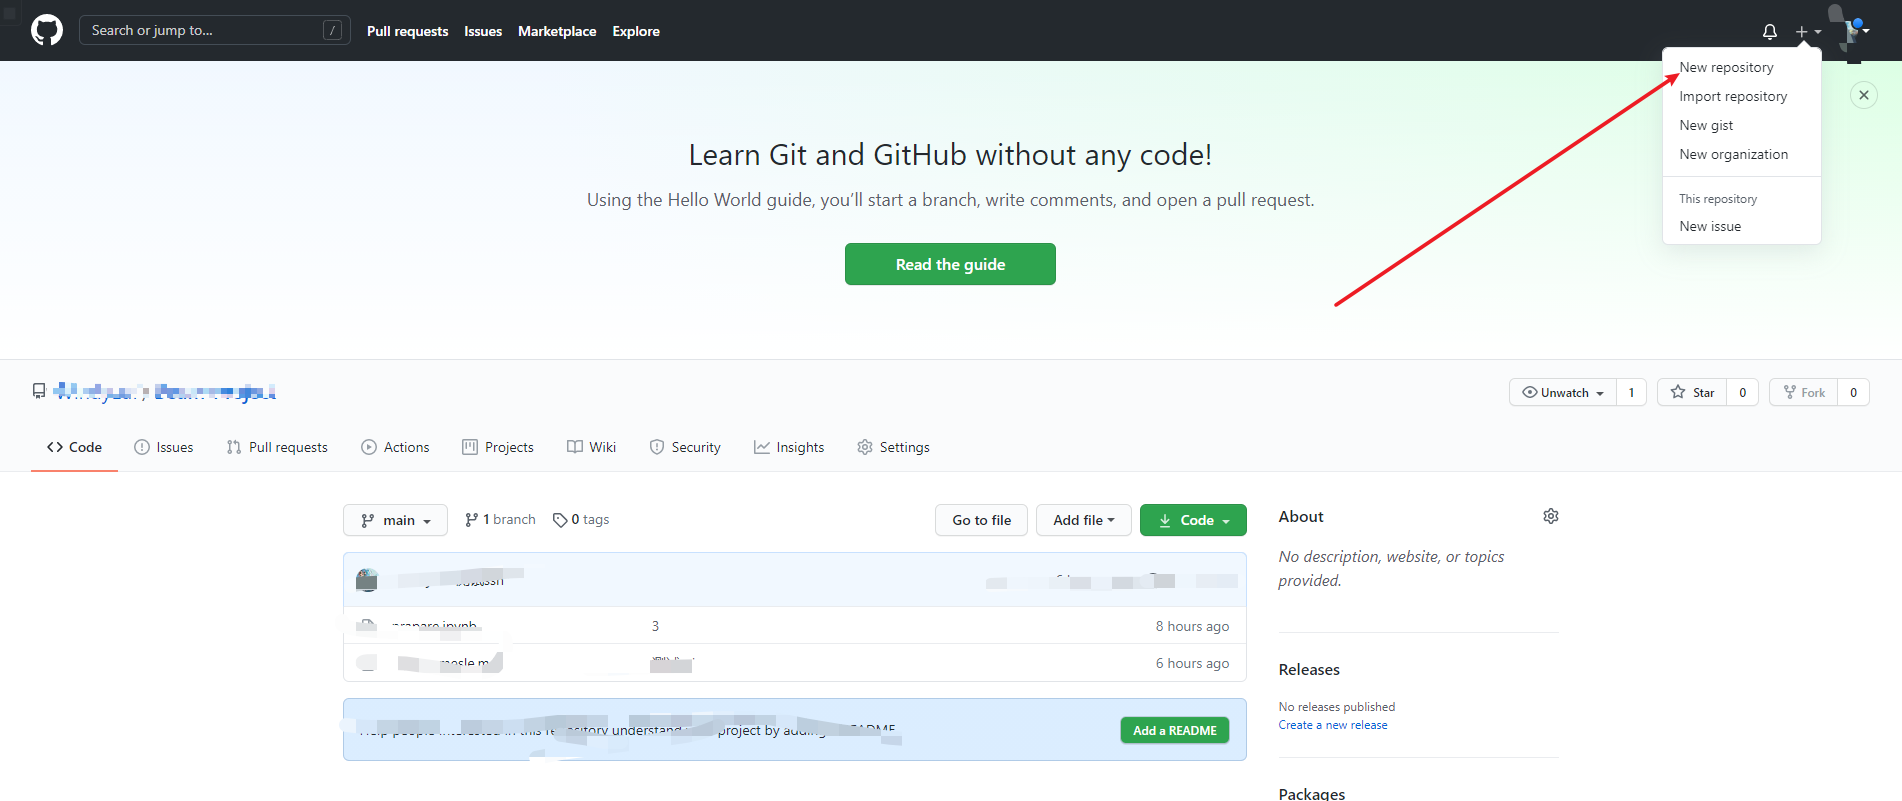This screenshot has width=1902, height=801.
Task: Click the commit author avatar thumbnail
Action: coord(367,579)
